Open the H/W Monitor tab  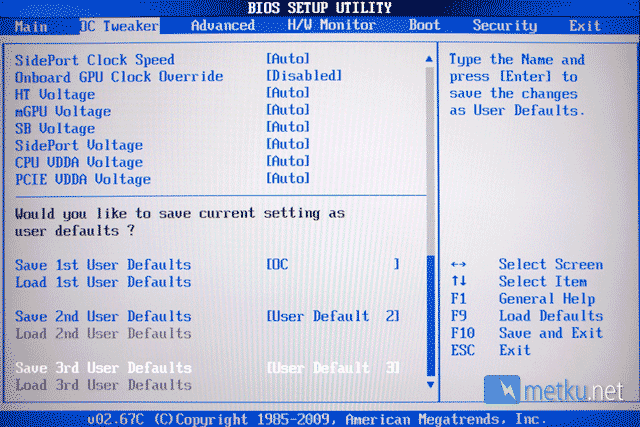click(331, 25)
